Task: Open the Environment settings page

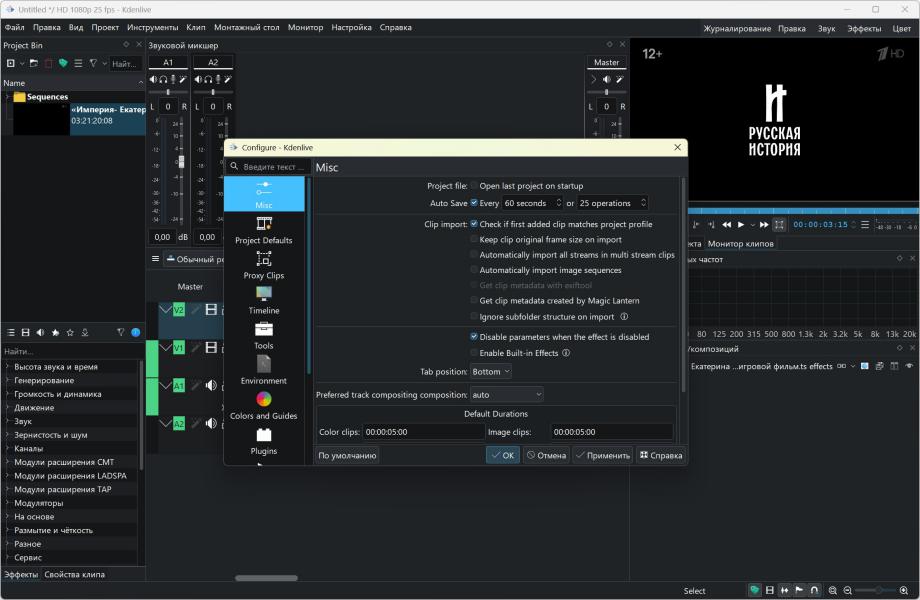Action: click(264, 370)
